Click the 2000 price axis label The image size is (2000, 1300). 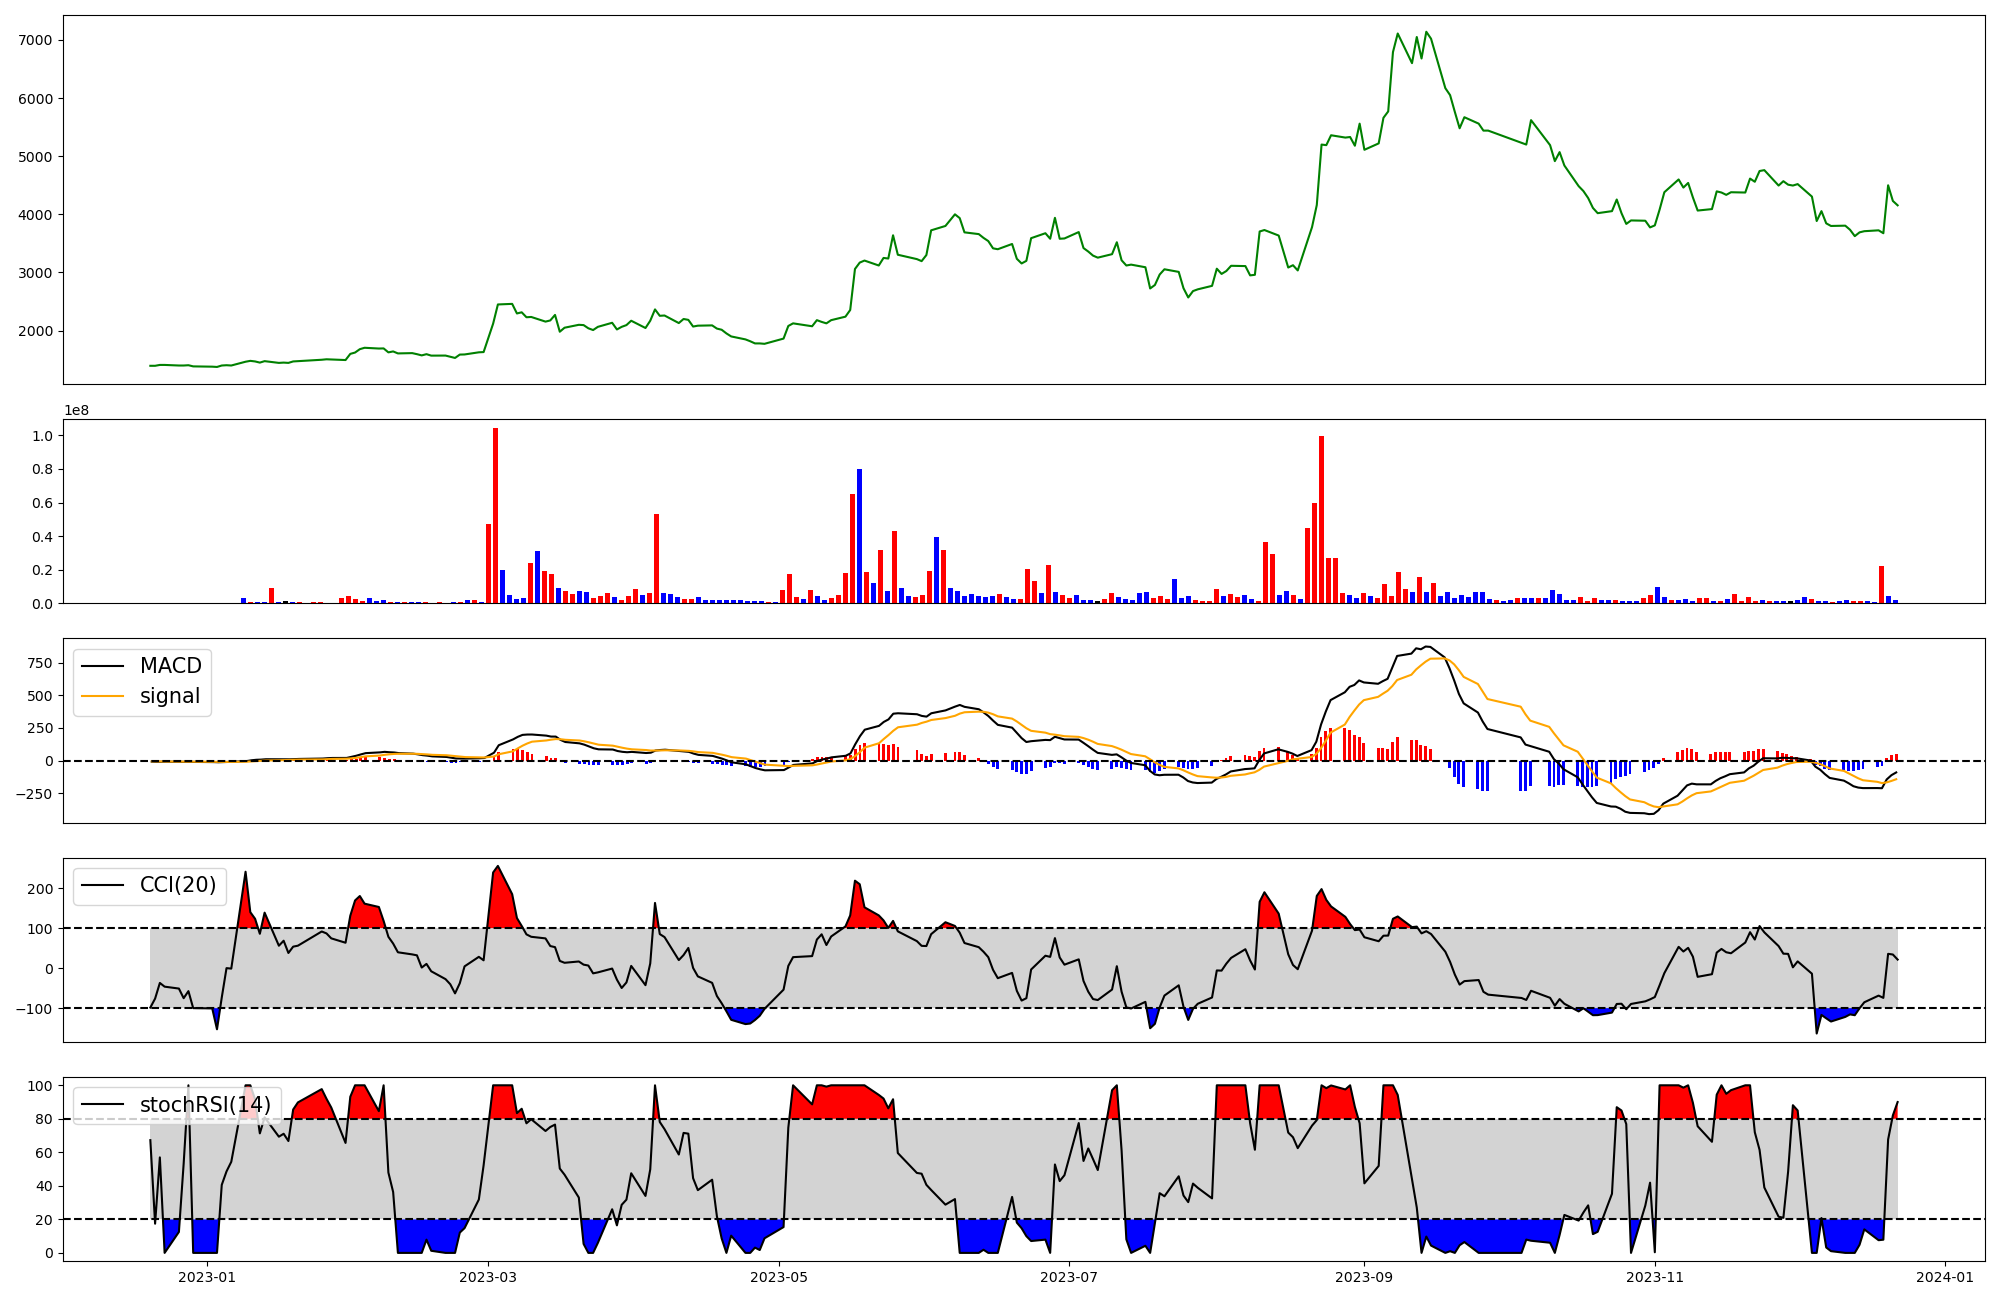(35, 331)
